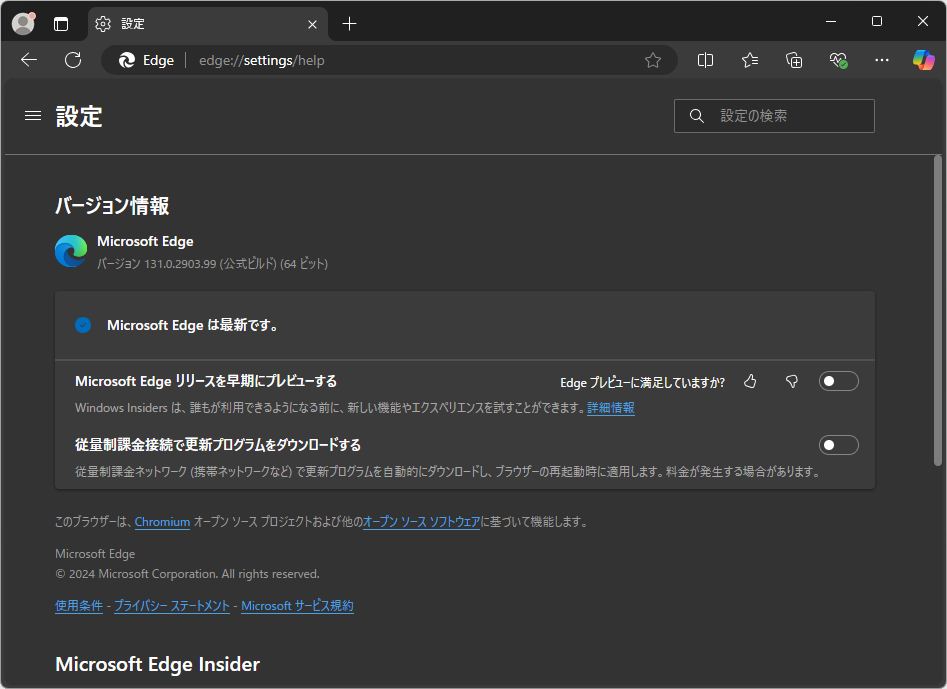Click the Favorites star in the address bar
Screen dimensions: 947x689
(653, 60)
